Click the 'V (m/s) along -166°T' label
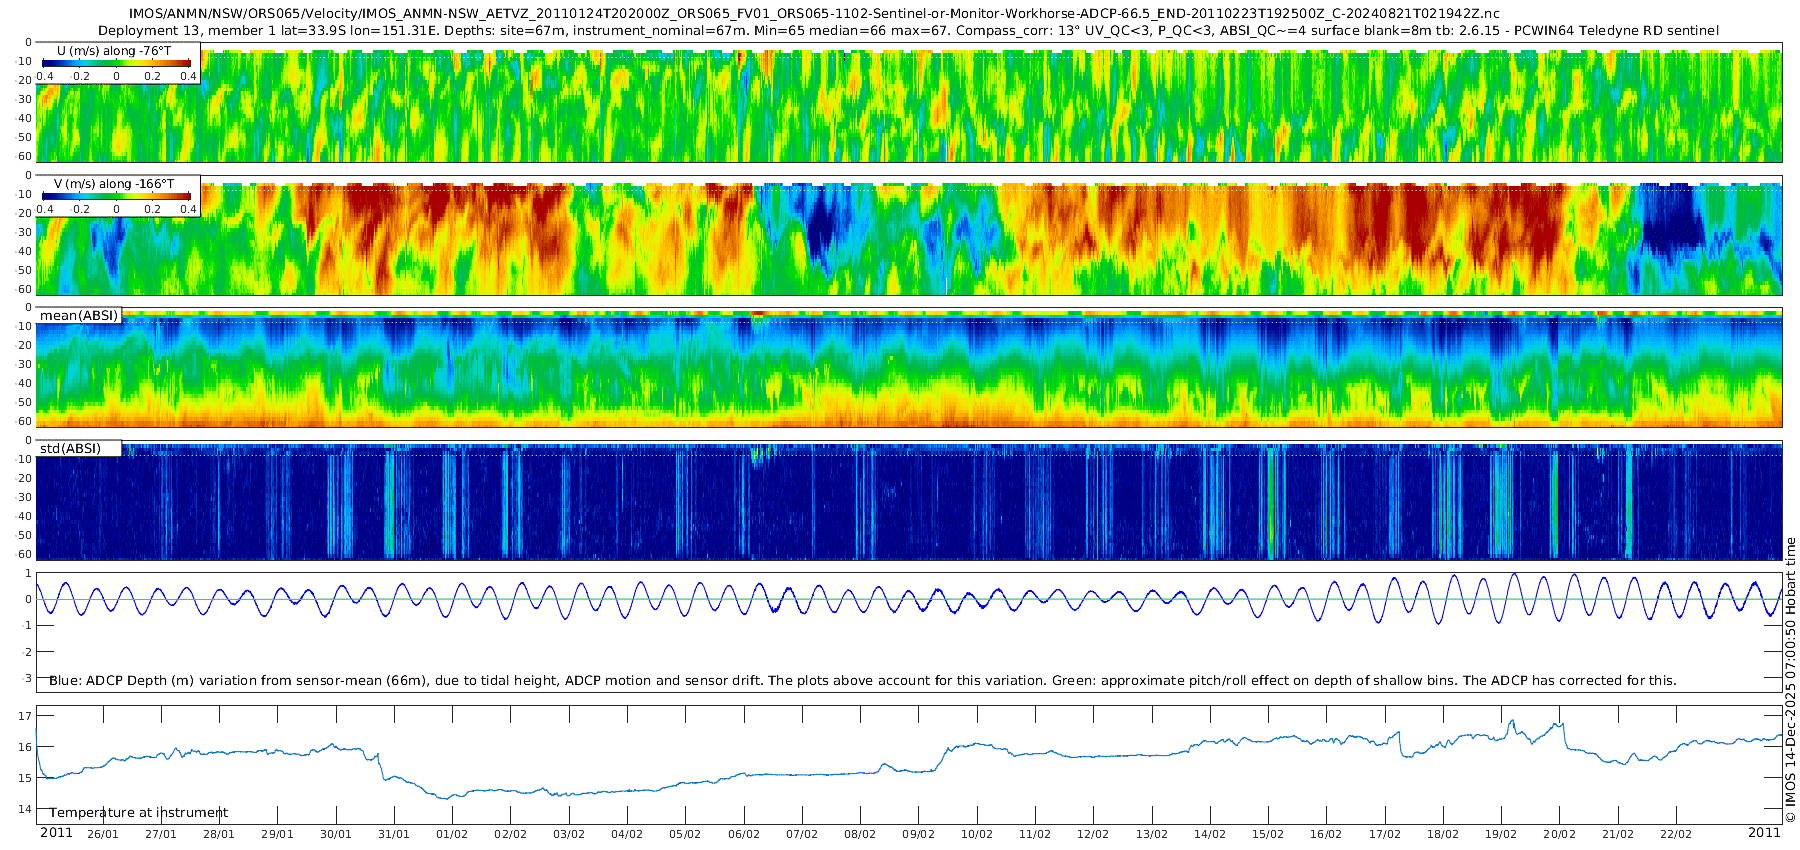 (x=114, y=184)
